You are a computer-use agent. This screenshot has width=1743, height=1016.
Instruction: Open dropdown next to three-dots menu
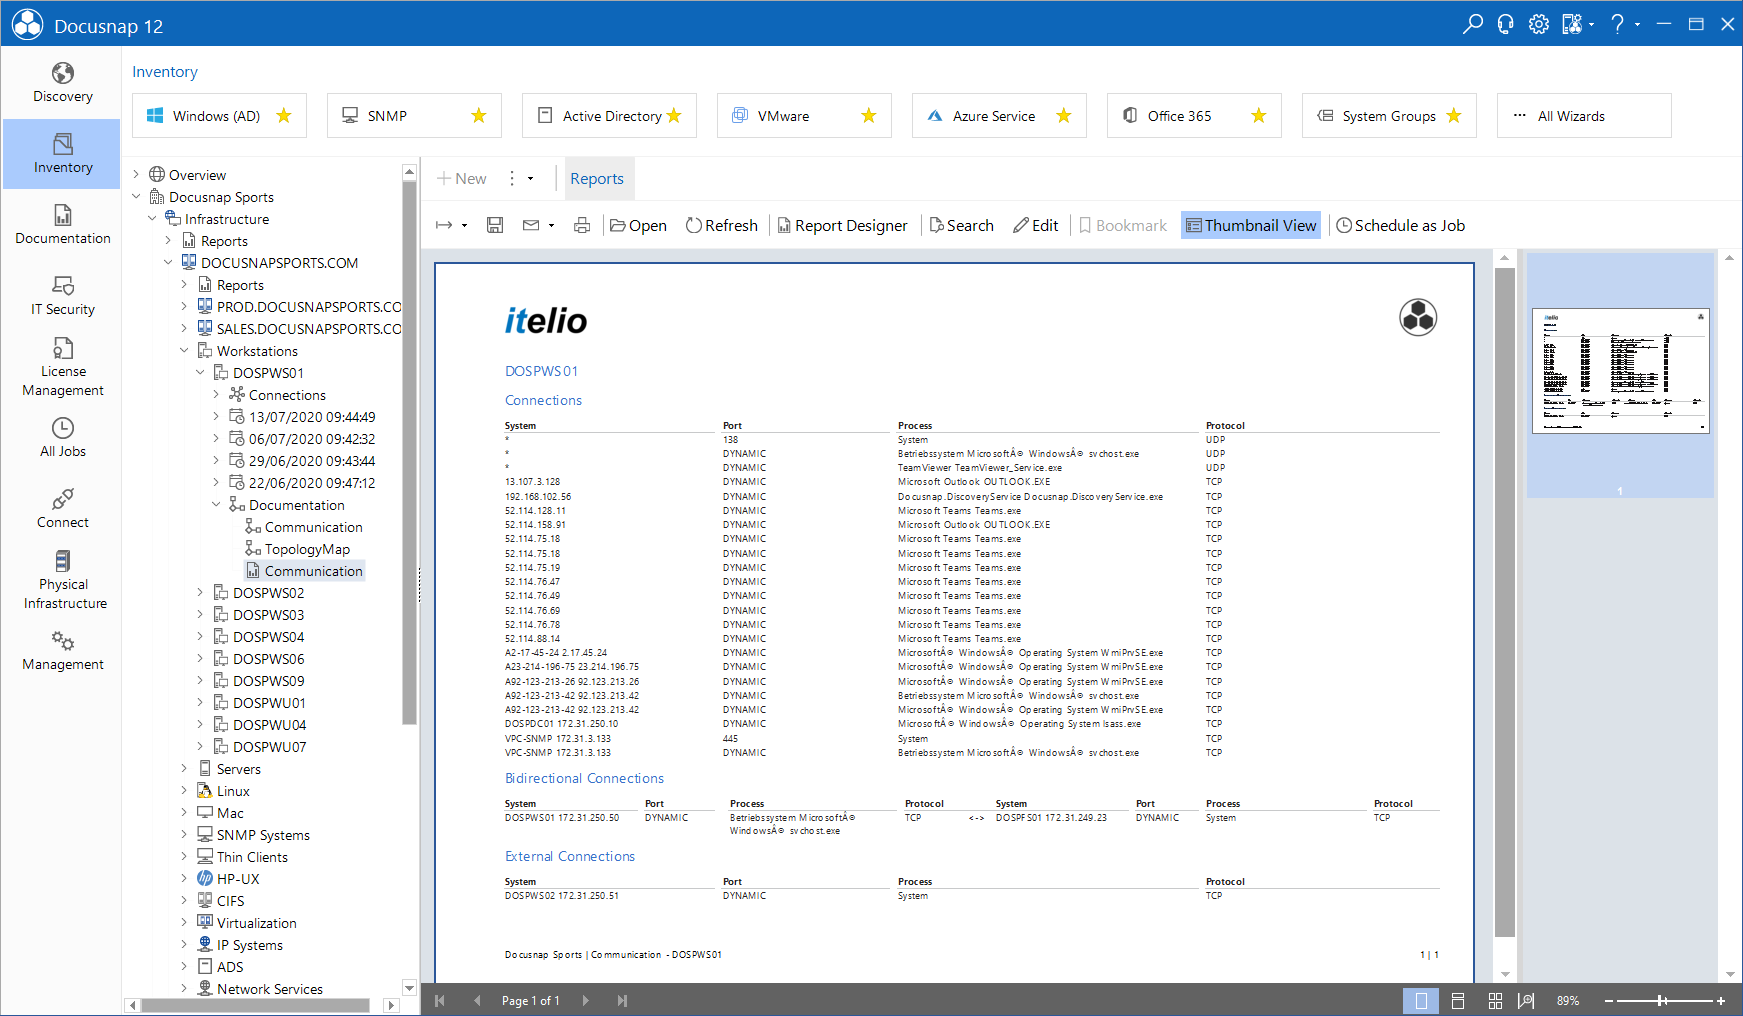tap(530, 179)
